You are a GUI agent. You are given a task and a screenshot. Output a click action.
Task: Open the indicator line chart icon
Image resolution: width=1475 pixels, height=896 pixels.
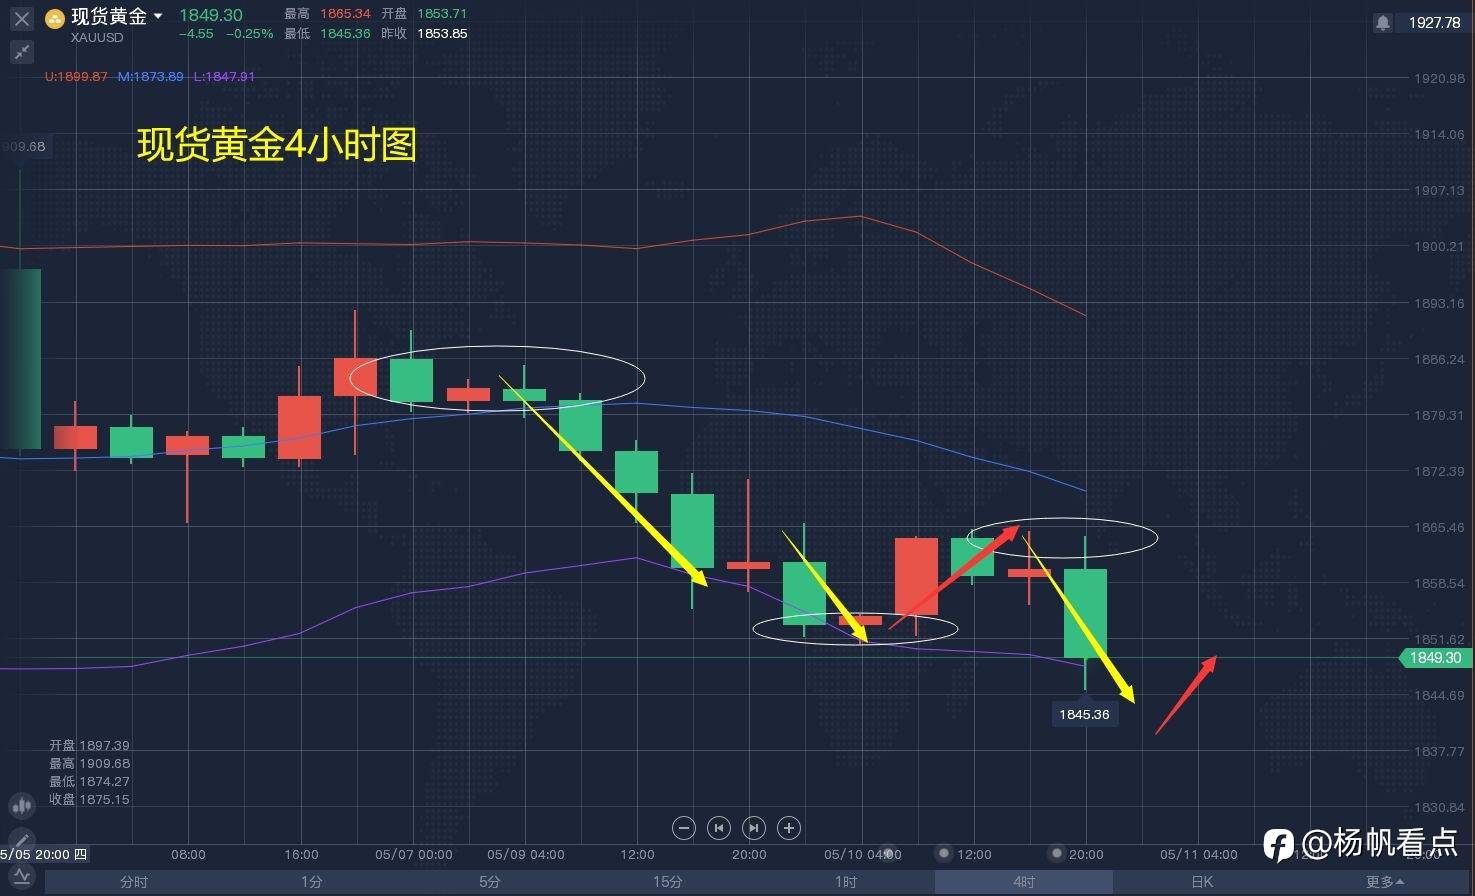coord(21,877)
